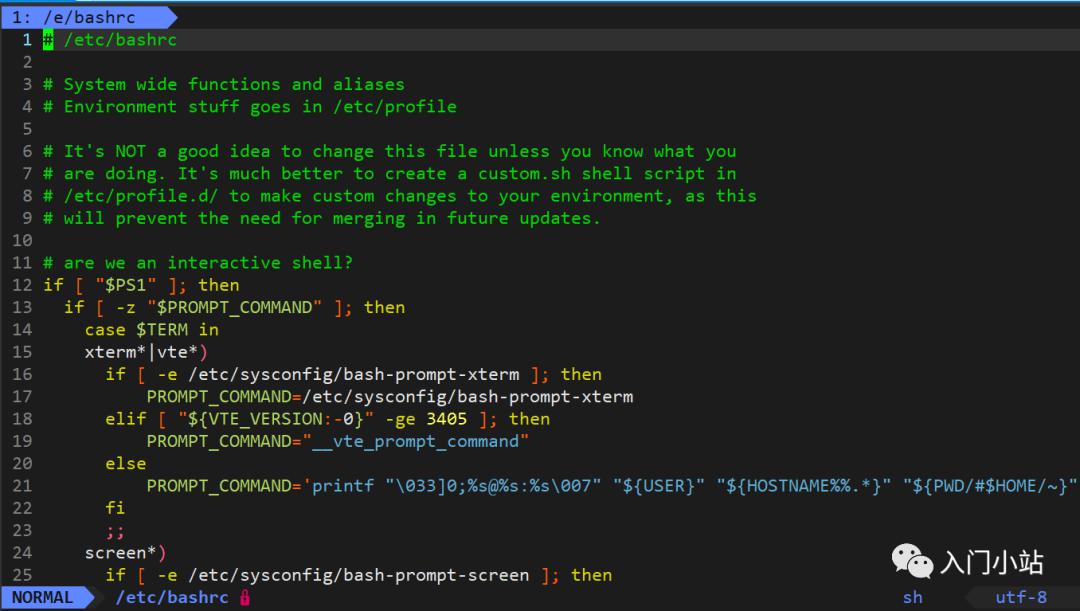Screen dimensions: 1080x611
Task: Click "$PS1" string on line 12
Action: coord(126,285)
